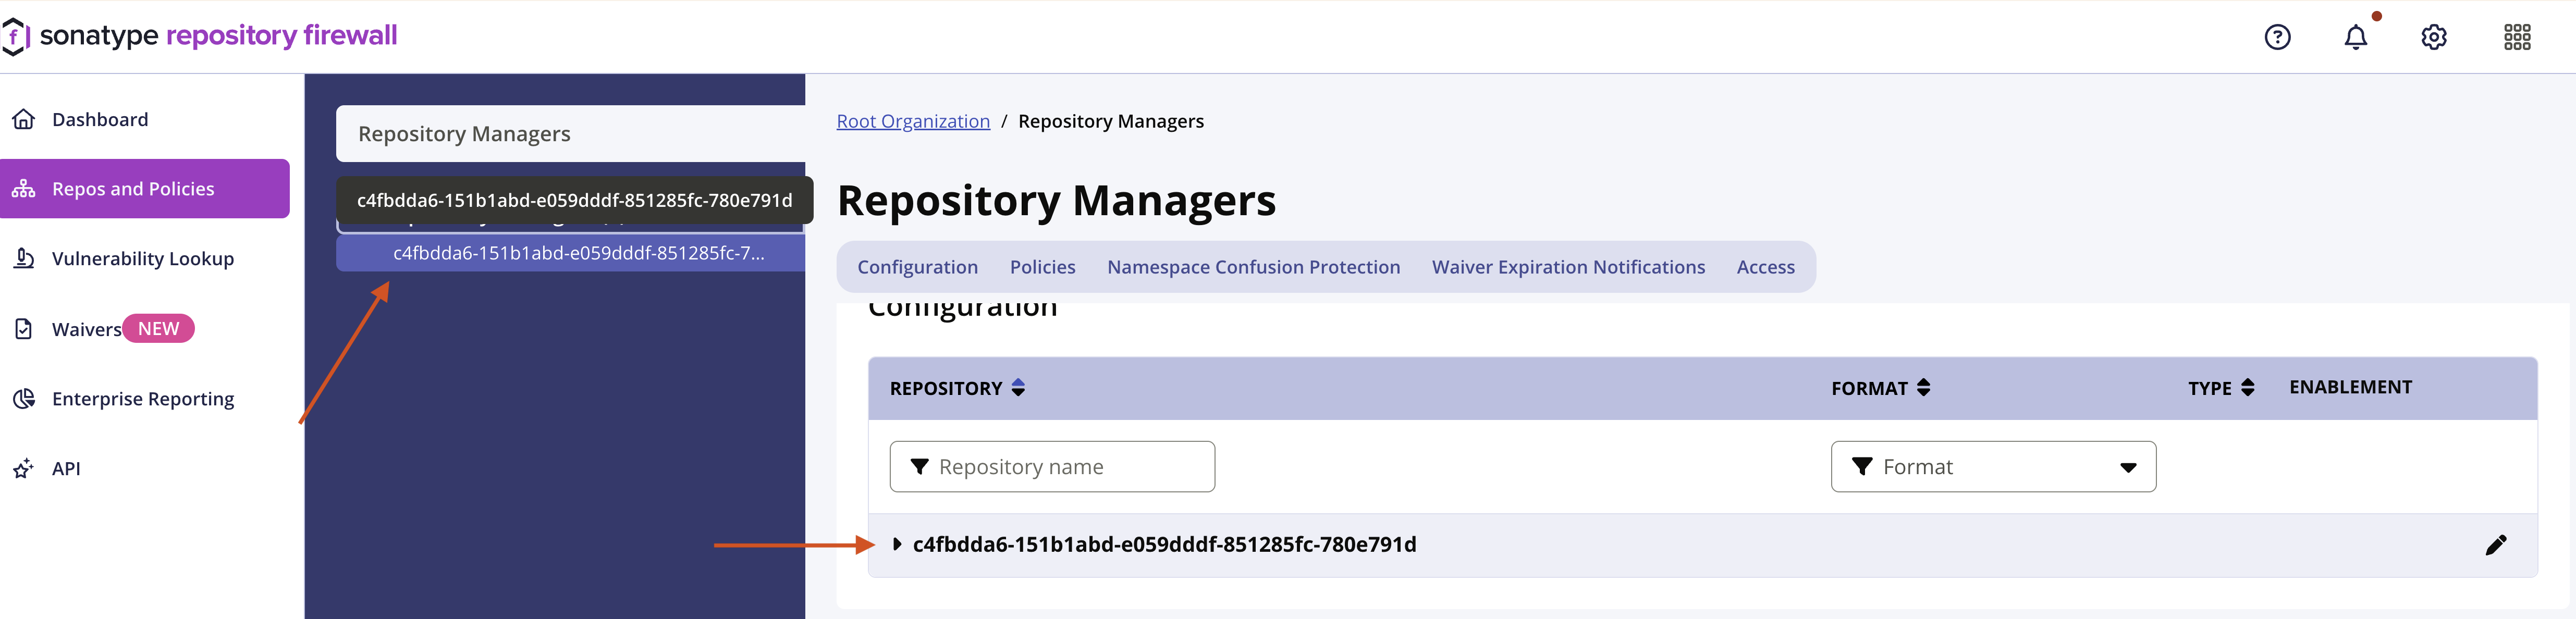Click the Enterprise Reporting chart icon
This screenshot has width=2576, height=619.
tap(24, 399)
